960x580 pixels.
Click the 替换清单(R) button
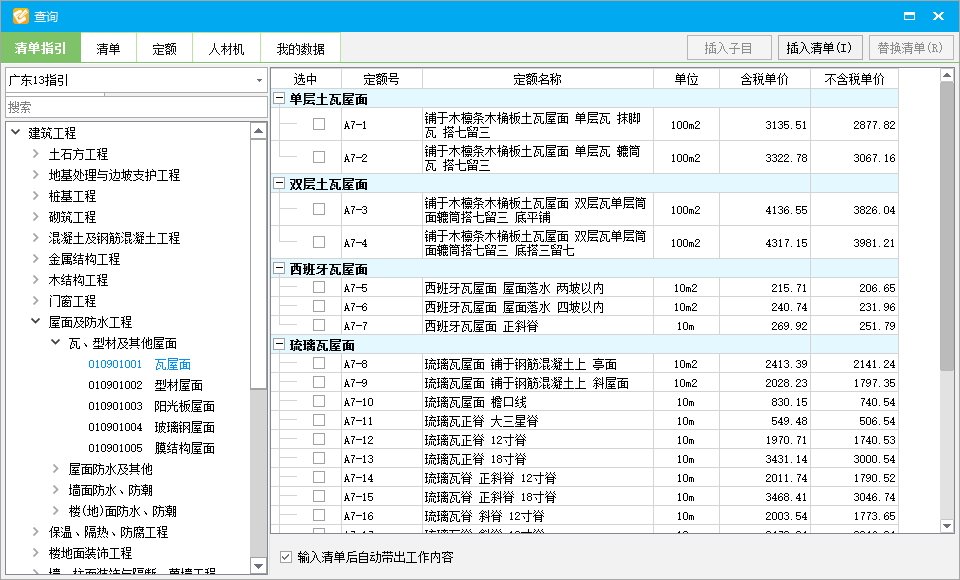click(911, 48)
